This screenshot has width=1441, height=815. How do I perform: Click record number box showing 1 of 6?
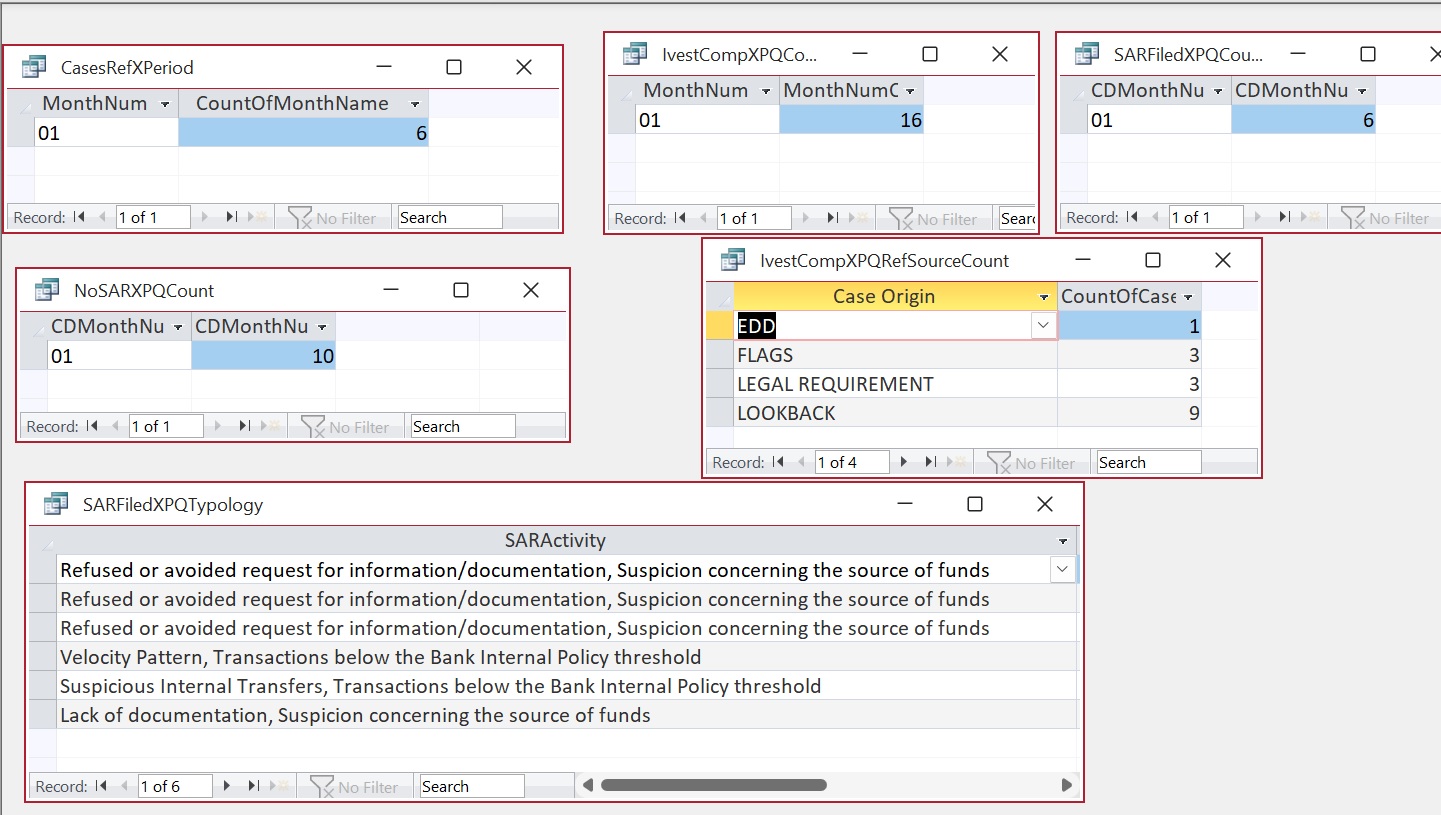(x=175, y=786)
